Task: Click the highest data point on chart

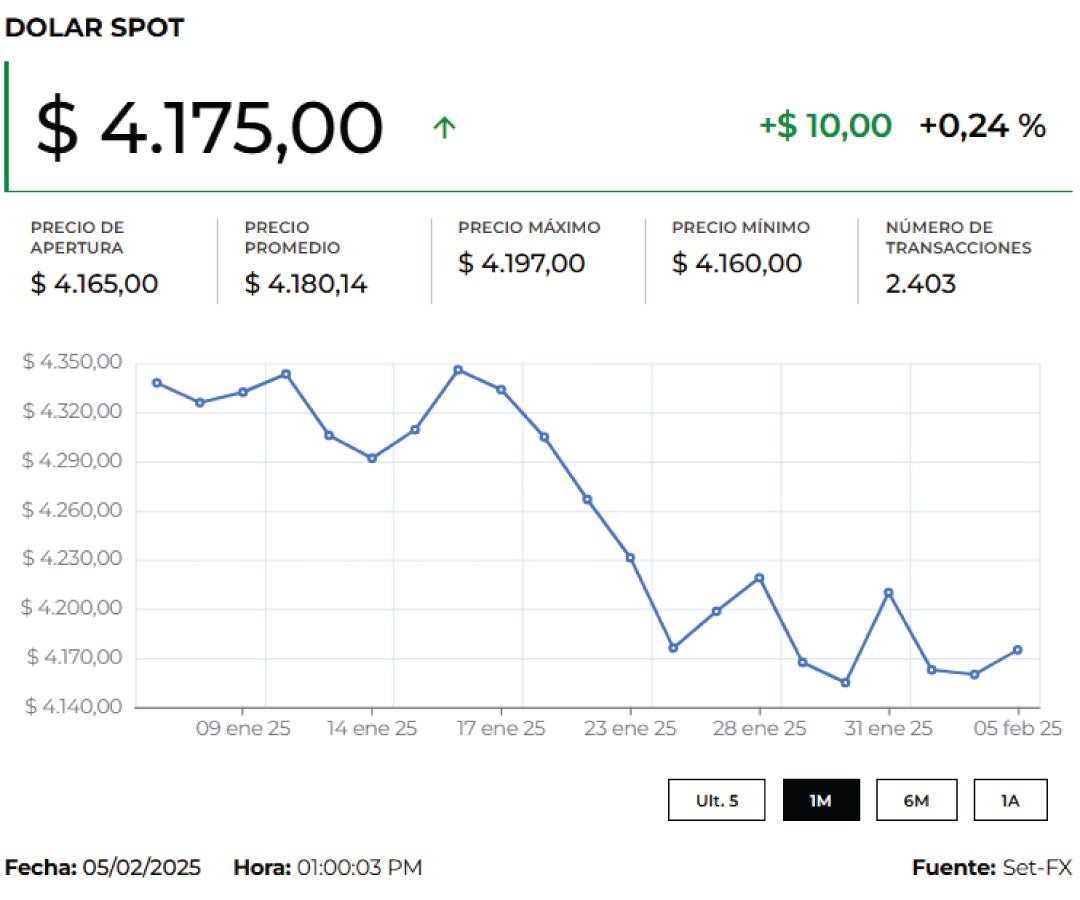Action: click(458, 370)
